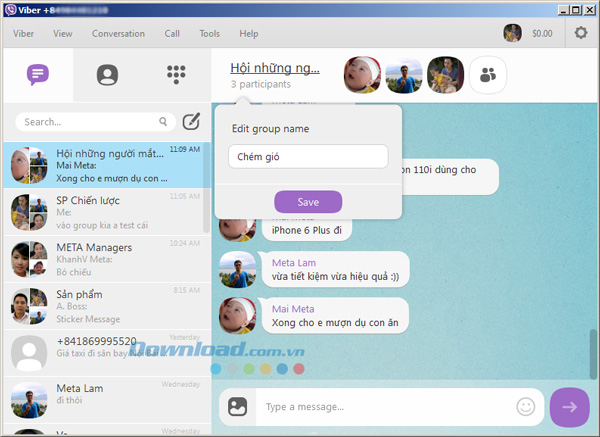This screenshot has width=600, height=437.
Task: Open the Call menu
Action: 172,34
